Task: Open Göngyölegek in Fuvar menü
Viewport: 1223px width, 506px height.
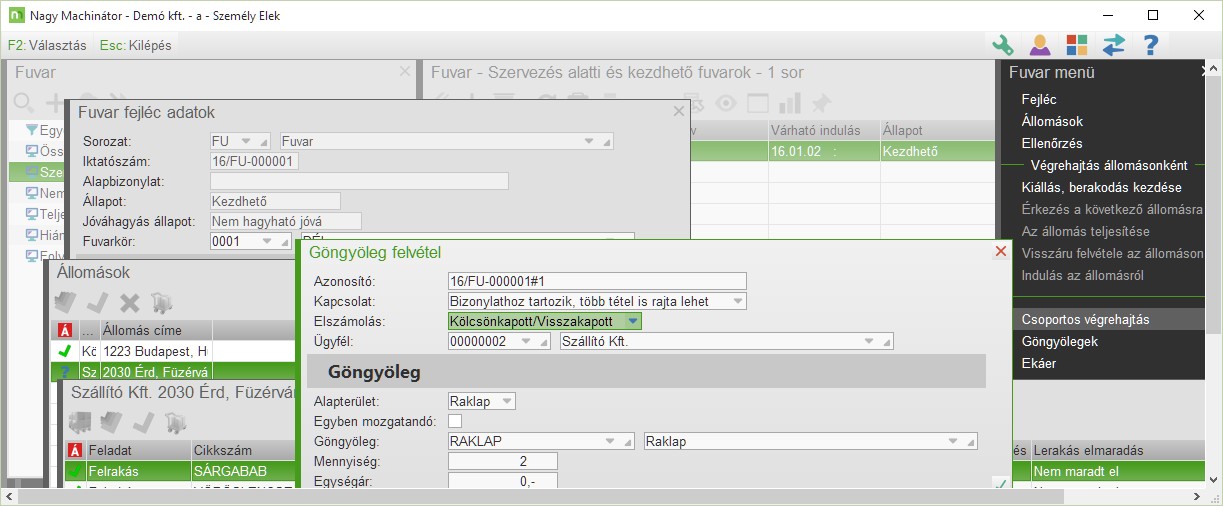Action: 1059,341
